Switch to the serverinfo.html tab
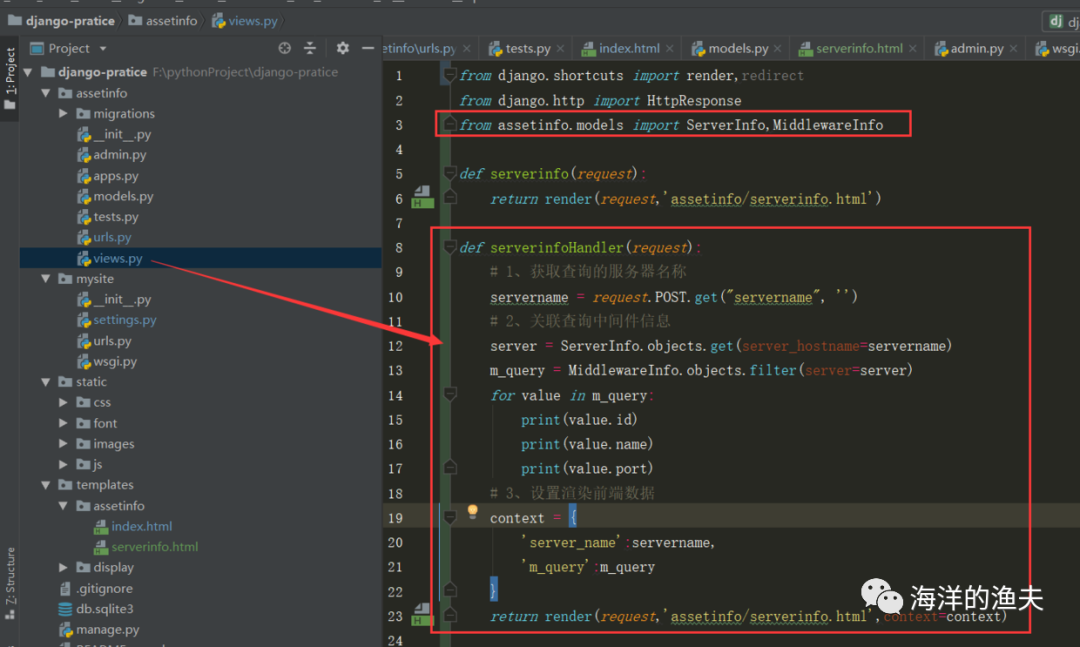Screen dimensions: 1080x647 pyautogui.click(x=858, y=48)
